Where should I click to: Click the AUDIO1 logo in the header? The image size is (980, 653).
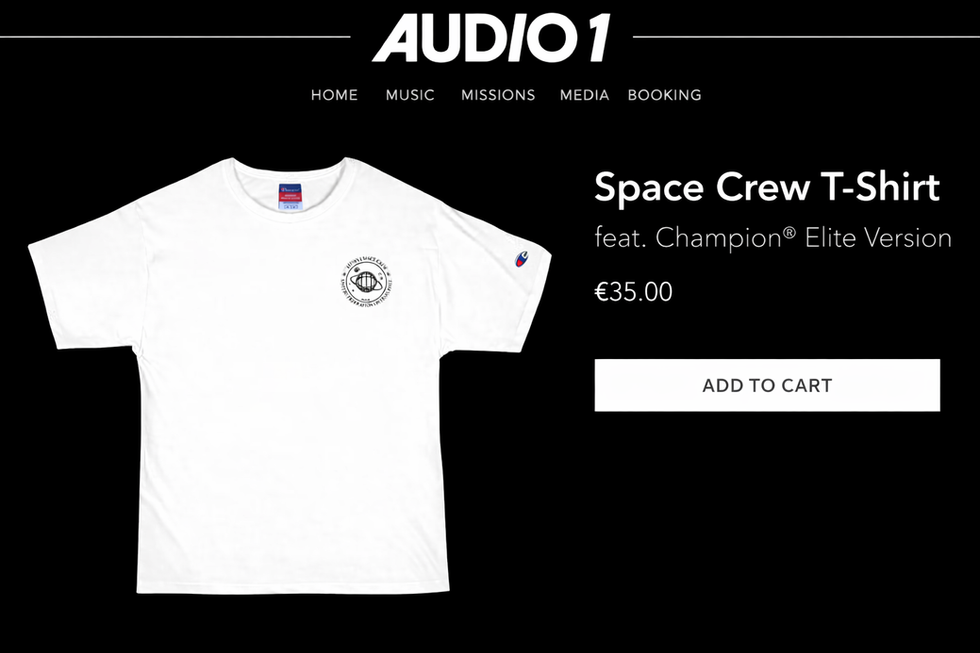[491, 38]
